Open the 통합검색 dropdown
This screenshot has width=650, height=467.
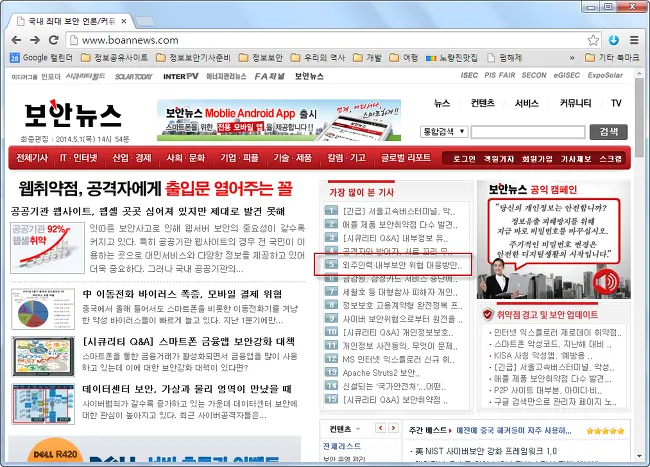pyautogui.click(x=444, y=132)
